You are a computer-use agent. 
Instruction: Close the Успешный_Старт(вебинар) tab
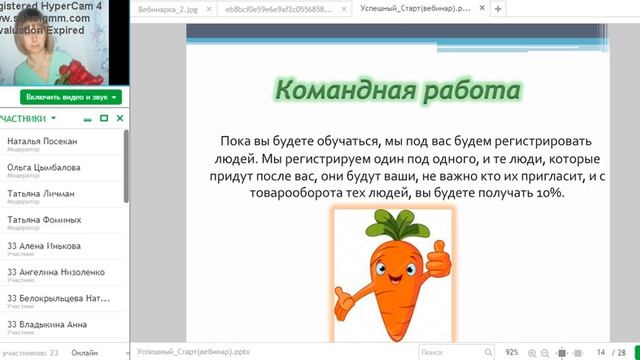tap(482, 8)
